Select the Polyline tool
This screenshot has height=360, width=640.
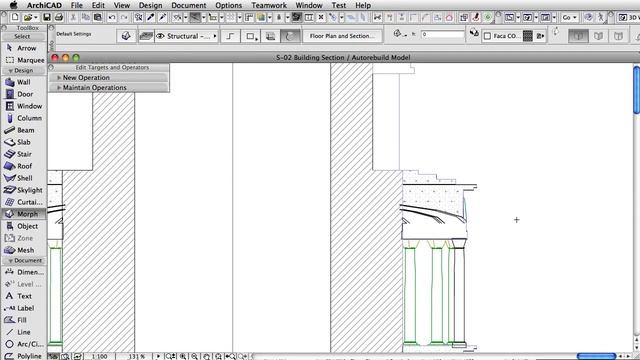click(x=23, y=356)
